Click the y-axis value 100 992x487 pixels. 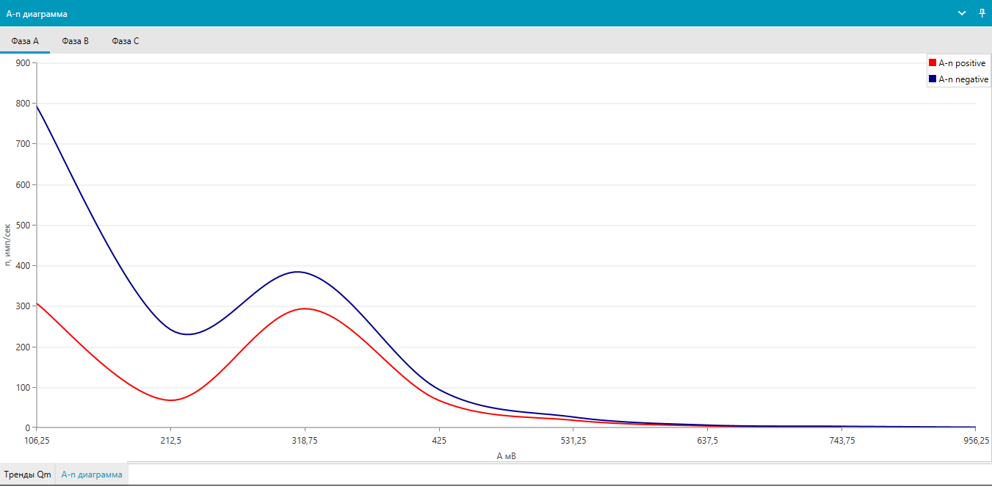[23, 387]
